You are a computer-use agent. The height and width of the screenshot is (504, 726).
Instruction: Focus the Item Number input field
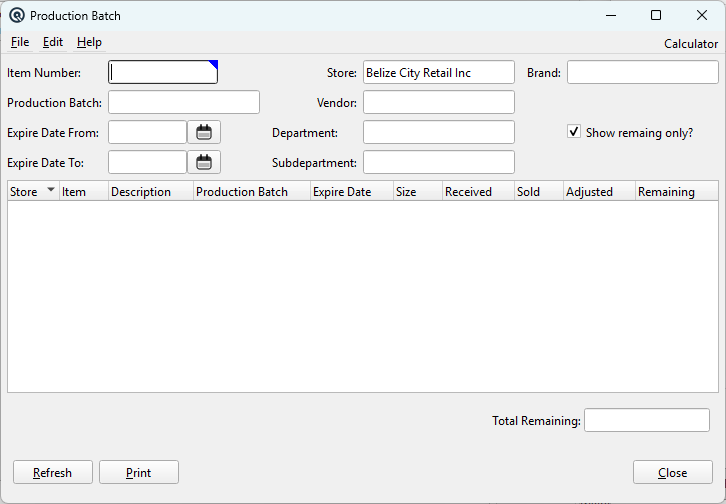coord(163,72)
